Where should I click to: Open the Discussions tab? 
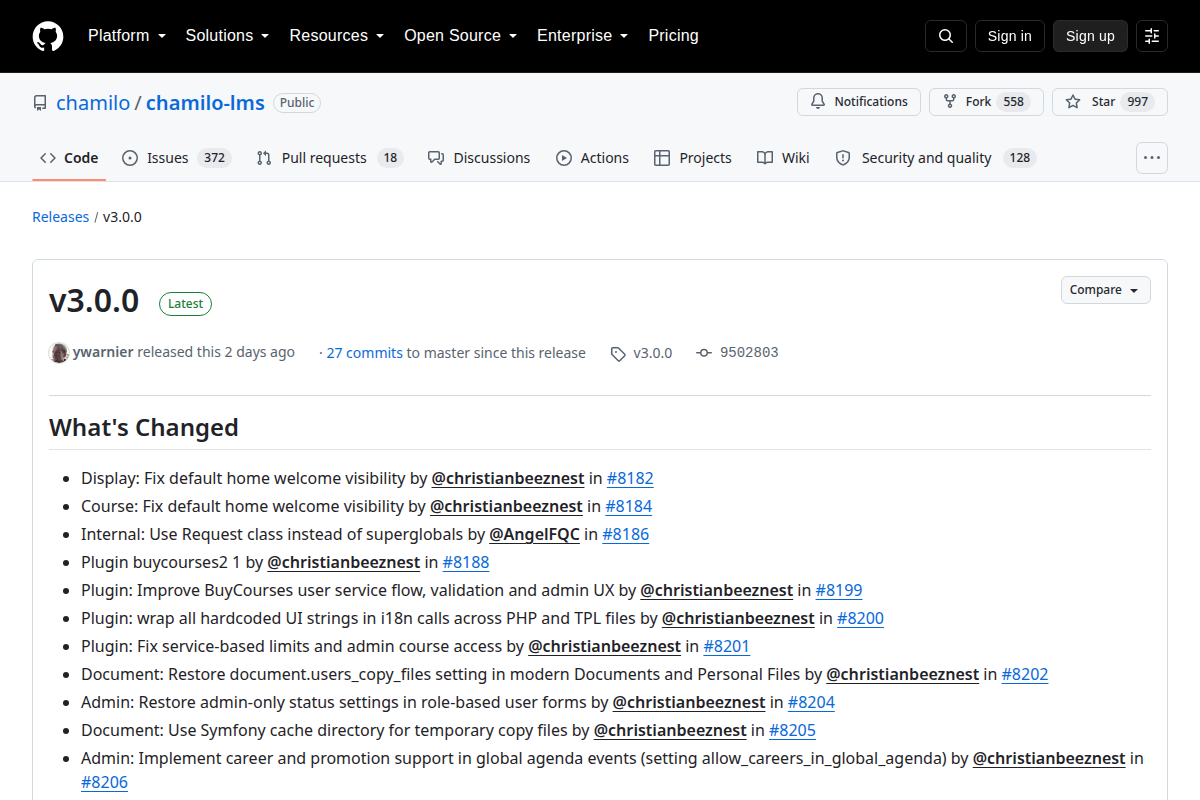pos(479,158)
